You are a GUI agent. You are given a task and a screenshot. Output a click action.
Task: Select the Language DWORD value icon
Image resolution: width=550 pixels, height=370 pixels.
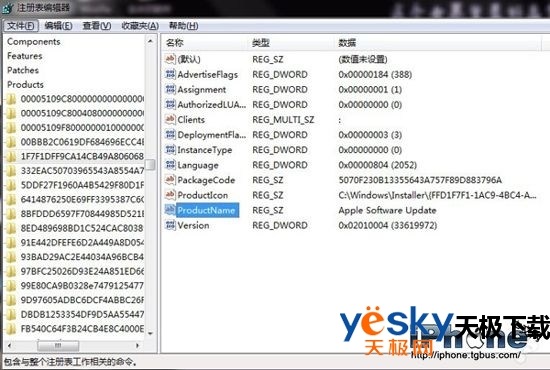(170, 164)
